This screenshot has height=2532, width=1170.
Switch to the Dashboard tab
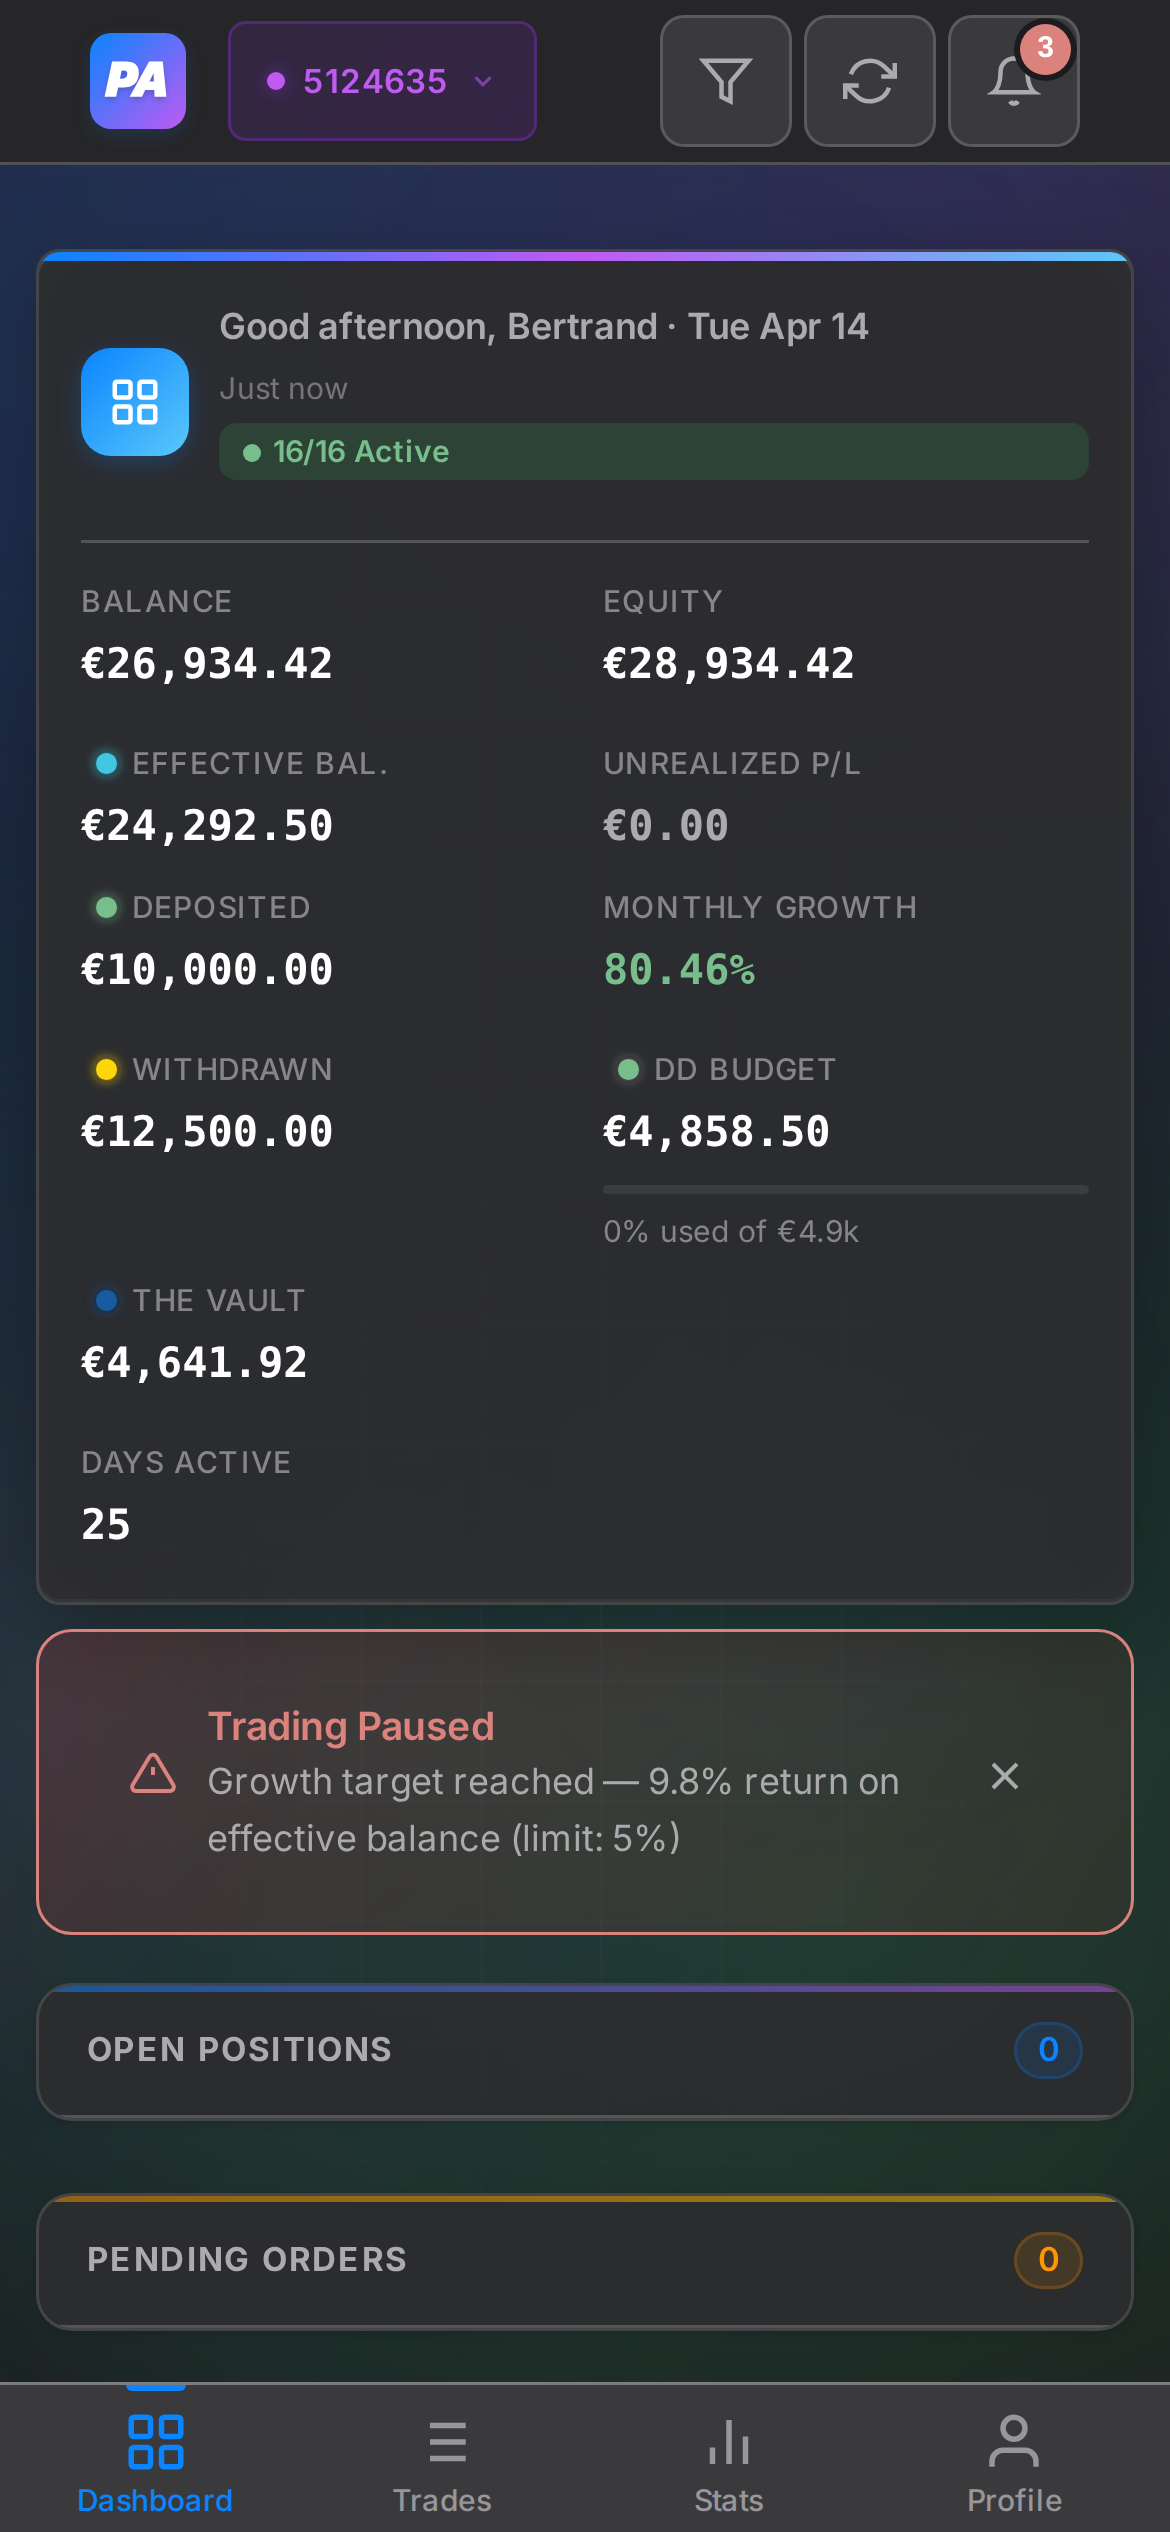point(155,2460)
